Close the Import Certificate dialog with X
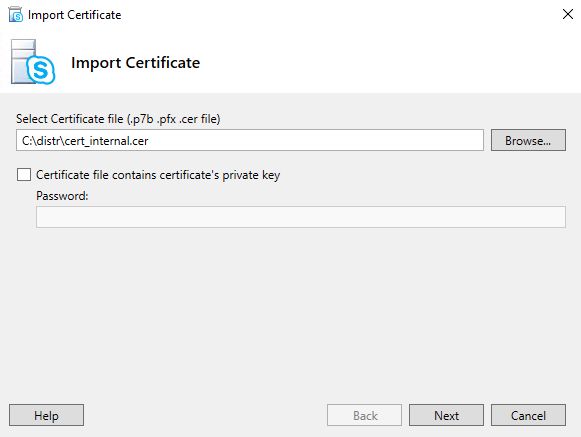581x437 pixels. coord(568,14)
